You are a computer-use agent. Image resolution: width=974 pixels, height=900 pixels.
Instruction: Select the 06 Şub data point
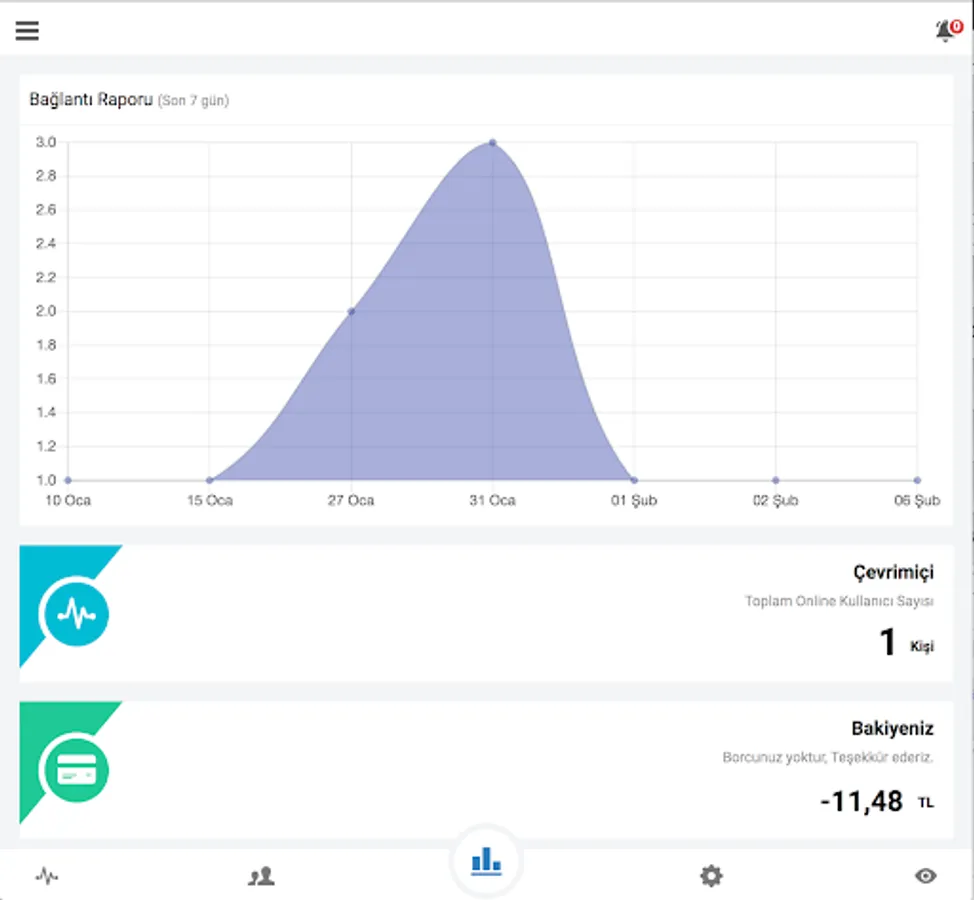pyautogui.click(x=917, y=480)
